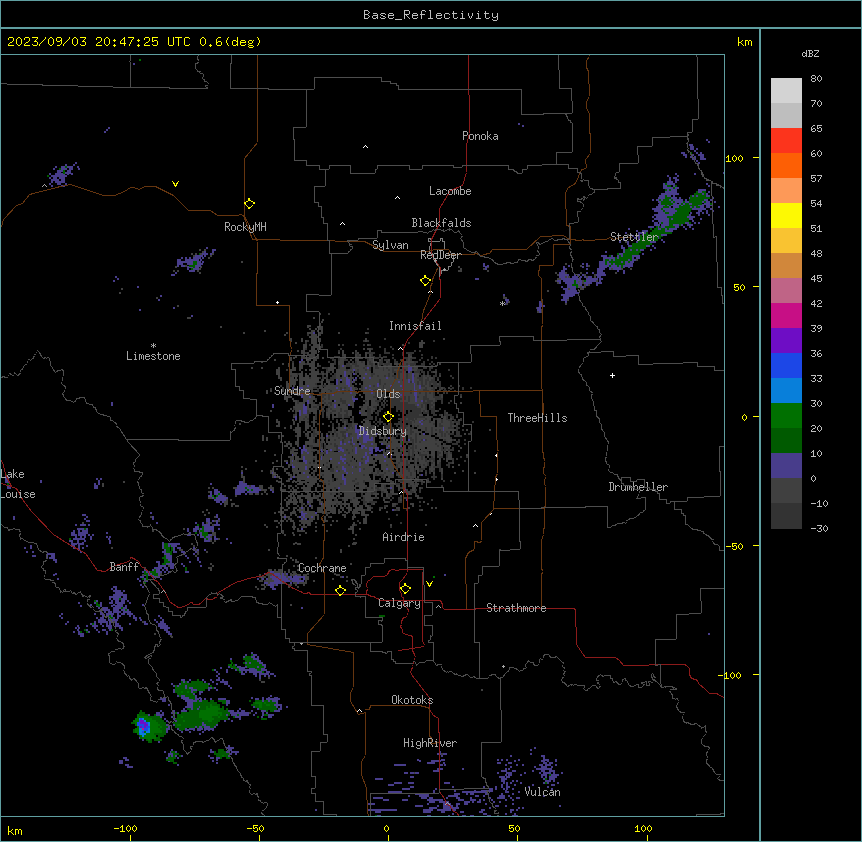This screenshot has height=842, width=862.
Task: Click the Base_Reflectivity title text
Action: 430,15
